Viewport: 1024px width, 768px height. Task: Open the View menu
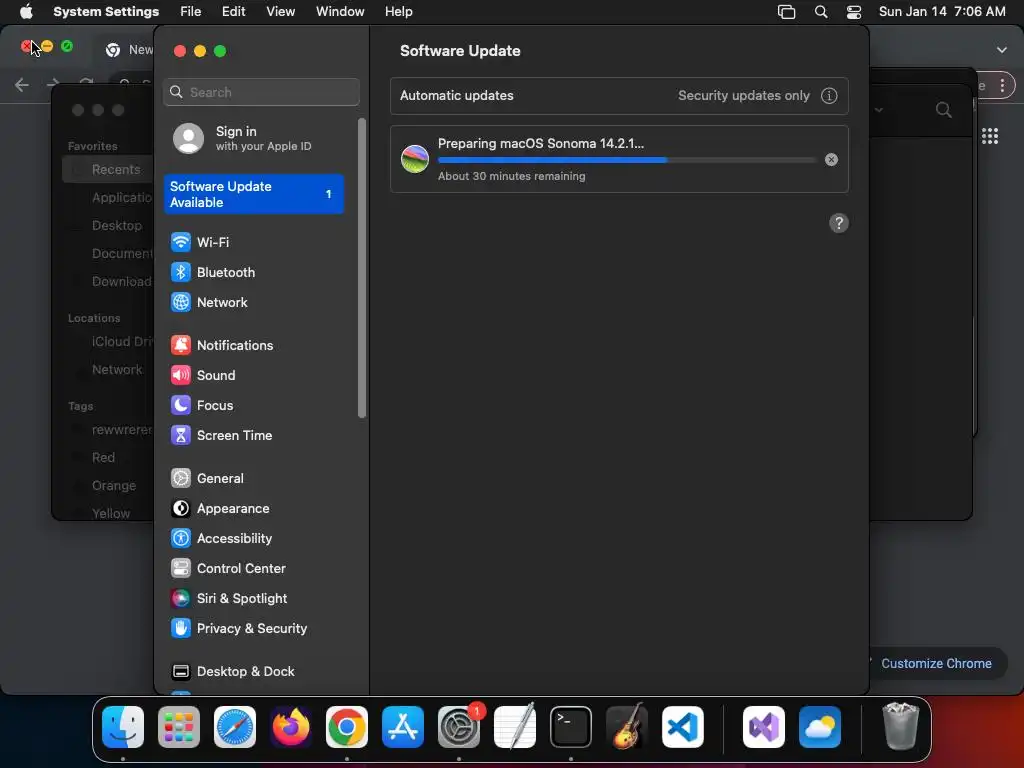click(281, 12)
